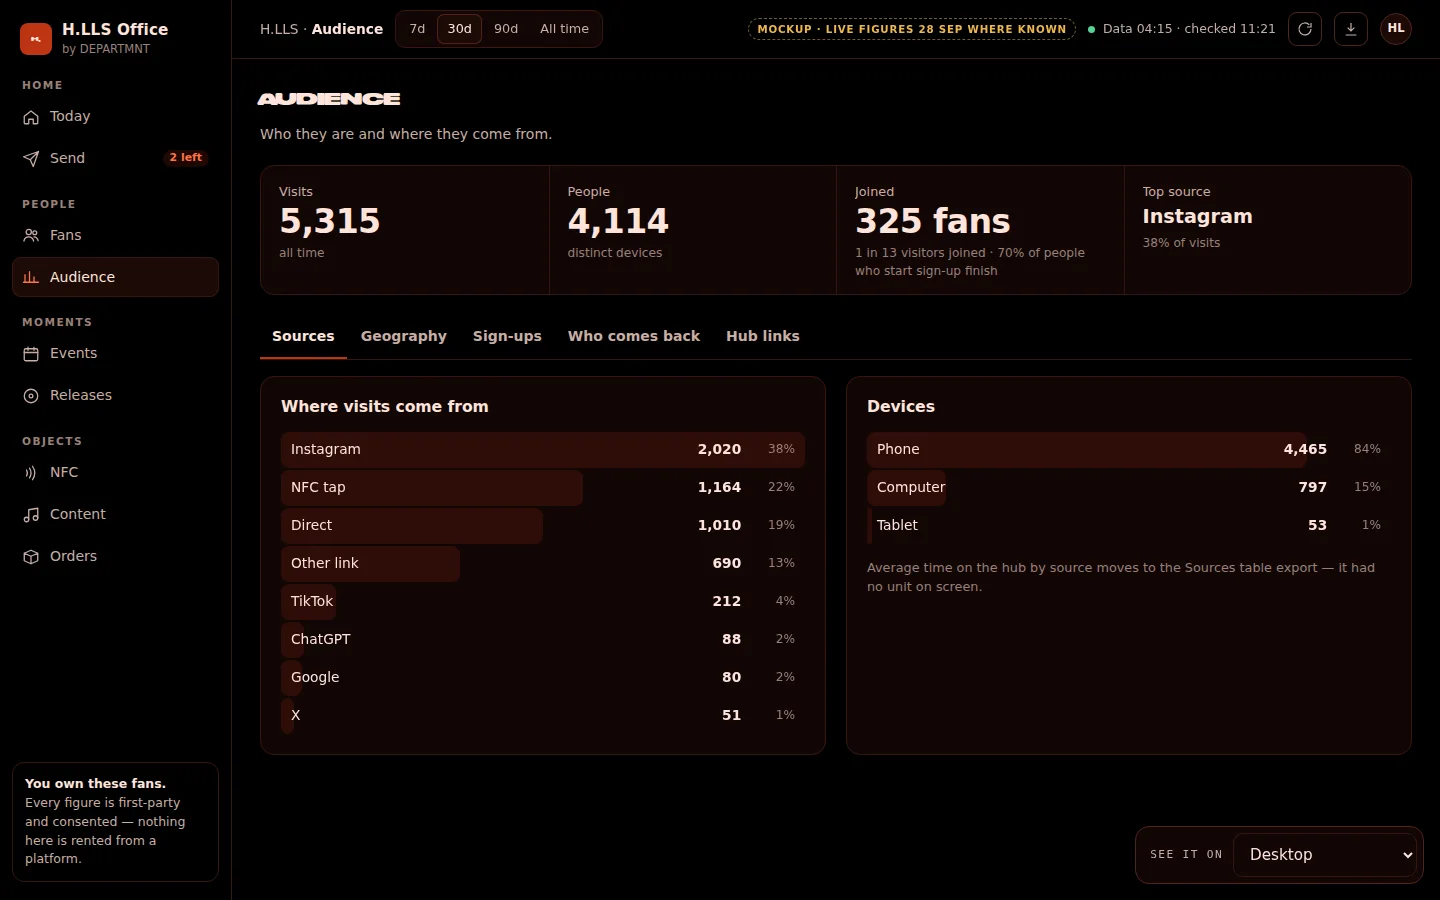This screenshot has height=900, width=1440.
Task: Open Today via its home icon
Action: (31, 117)
